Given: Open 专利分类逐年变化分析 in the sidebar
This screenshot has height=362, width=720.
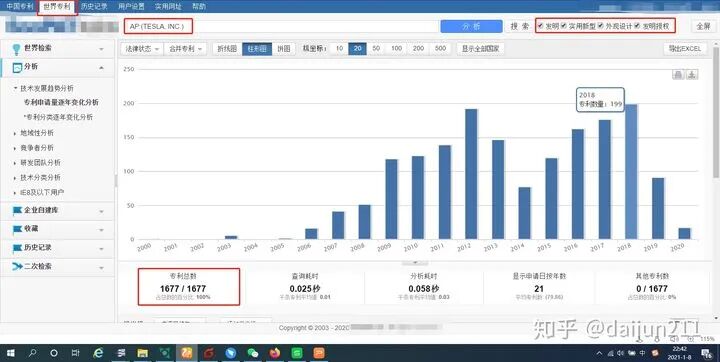Looking at the screenshot, I should click(59, 117).
